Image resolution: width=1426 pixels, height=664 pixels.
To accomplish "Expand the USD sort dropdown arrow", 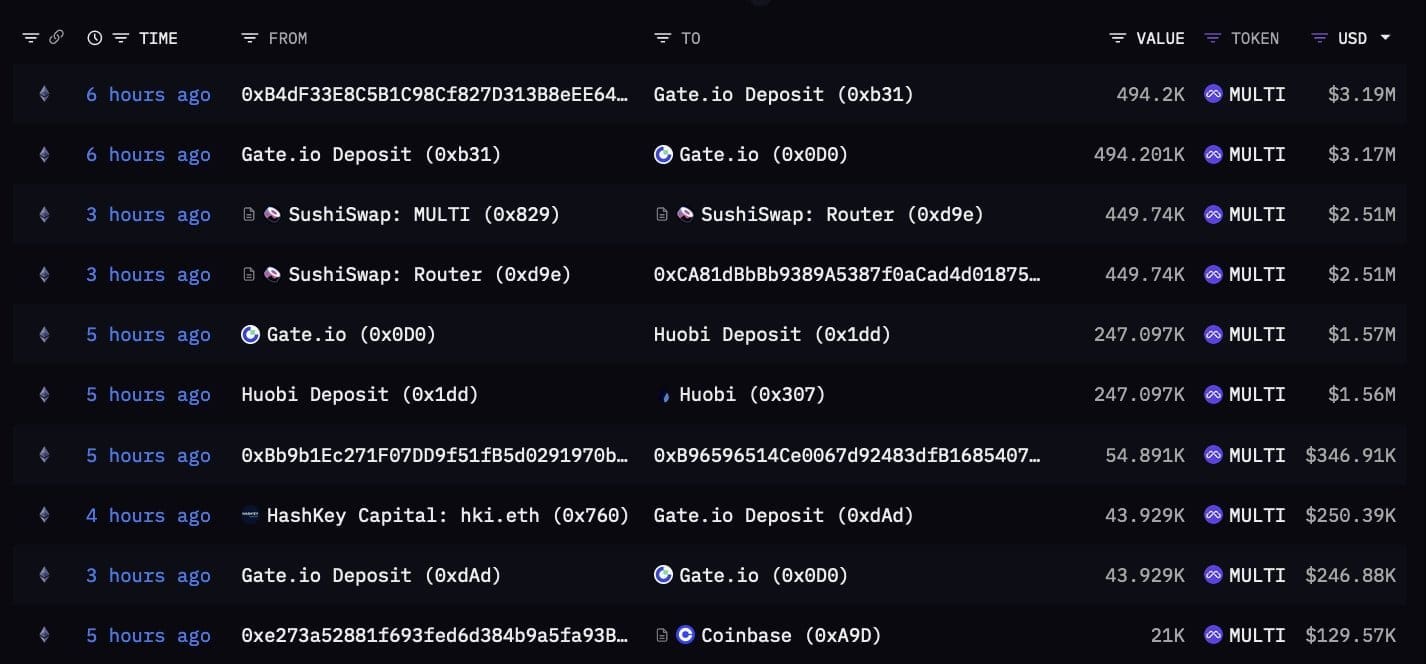I will click(x=1386, y=38).
